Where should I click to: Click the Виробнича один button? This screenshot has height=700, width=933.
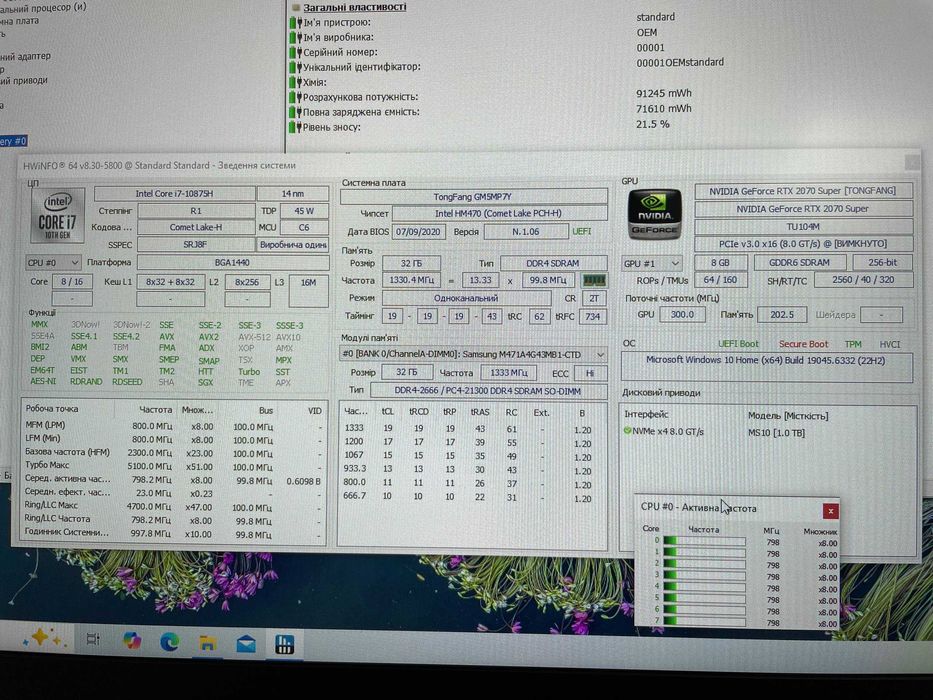(293, 245)
